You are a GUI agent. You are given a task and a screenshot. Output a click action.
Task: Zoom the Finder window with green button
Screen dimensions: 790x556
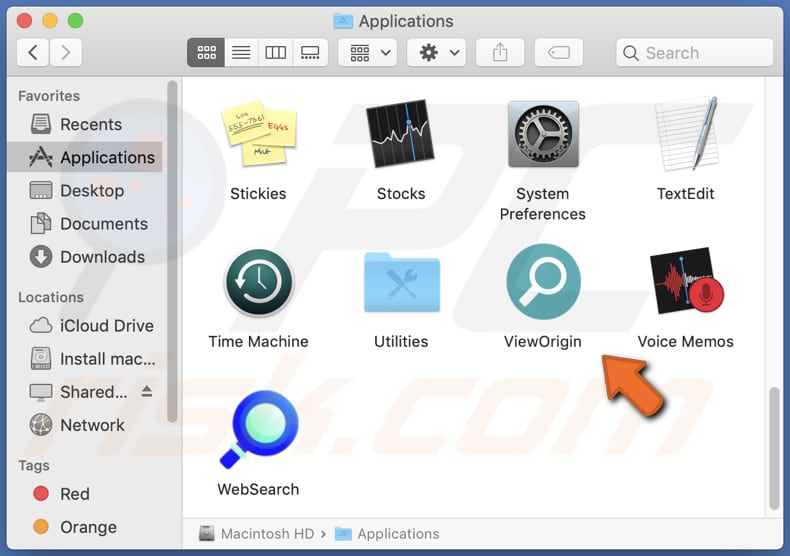(x=76, y=21)
